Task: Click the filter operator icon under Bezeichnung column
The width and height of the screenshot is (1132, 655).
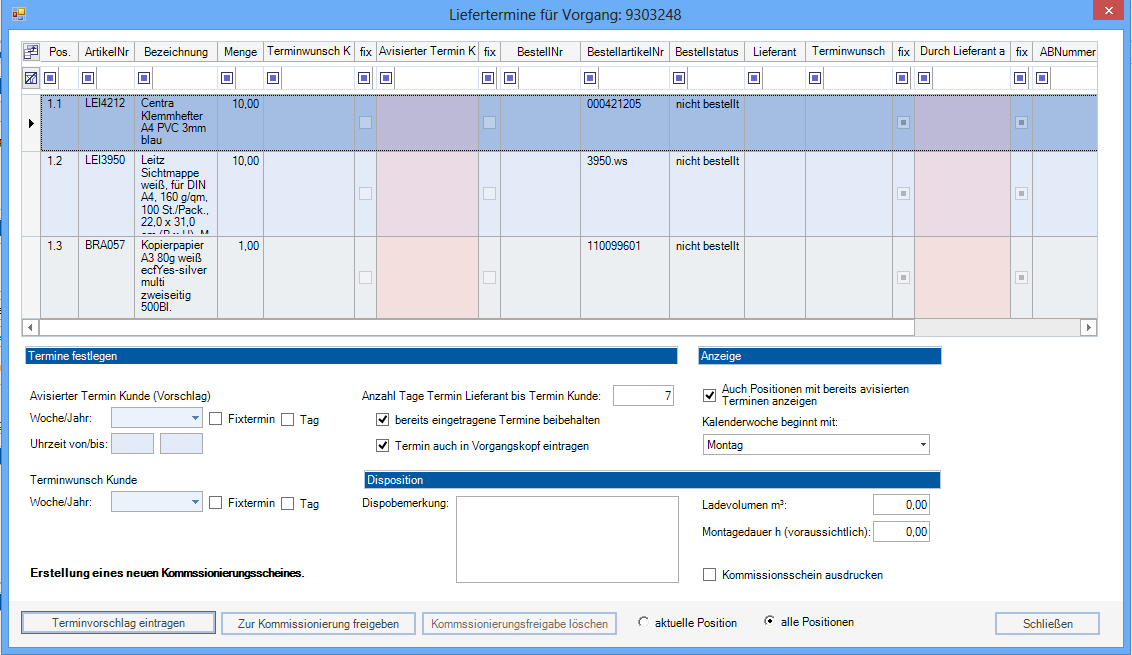Action: 144,78
